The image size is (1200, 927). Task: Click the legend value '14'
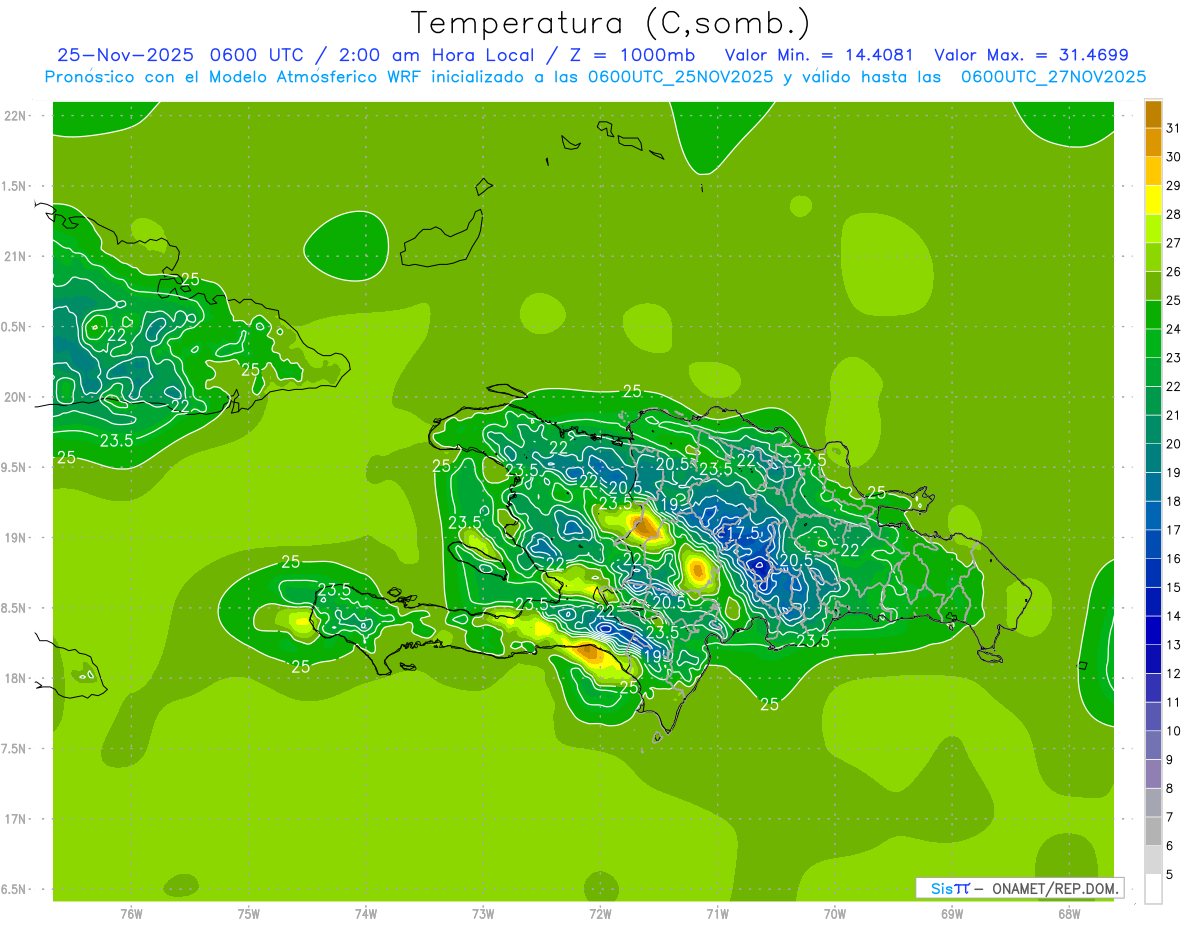pos(1173,616)
